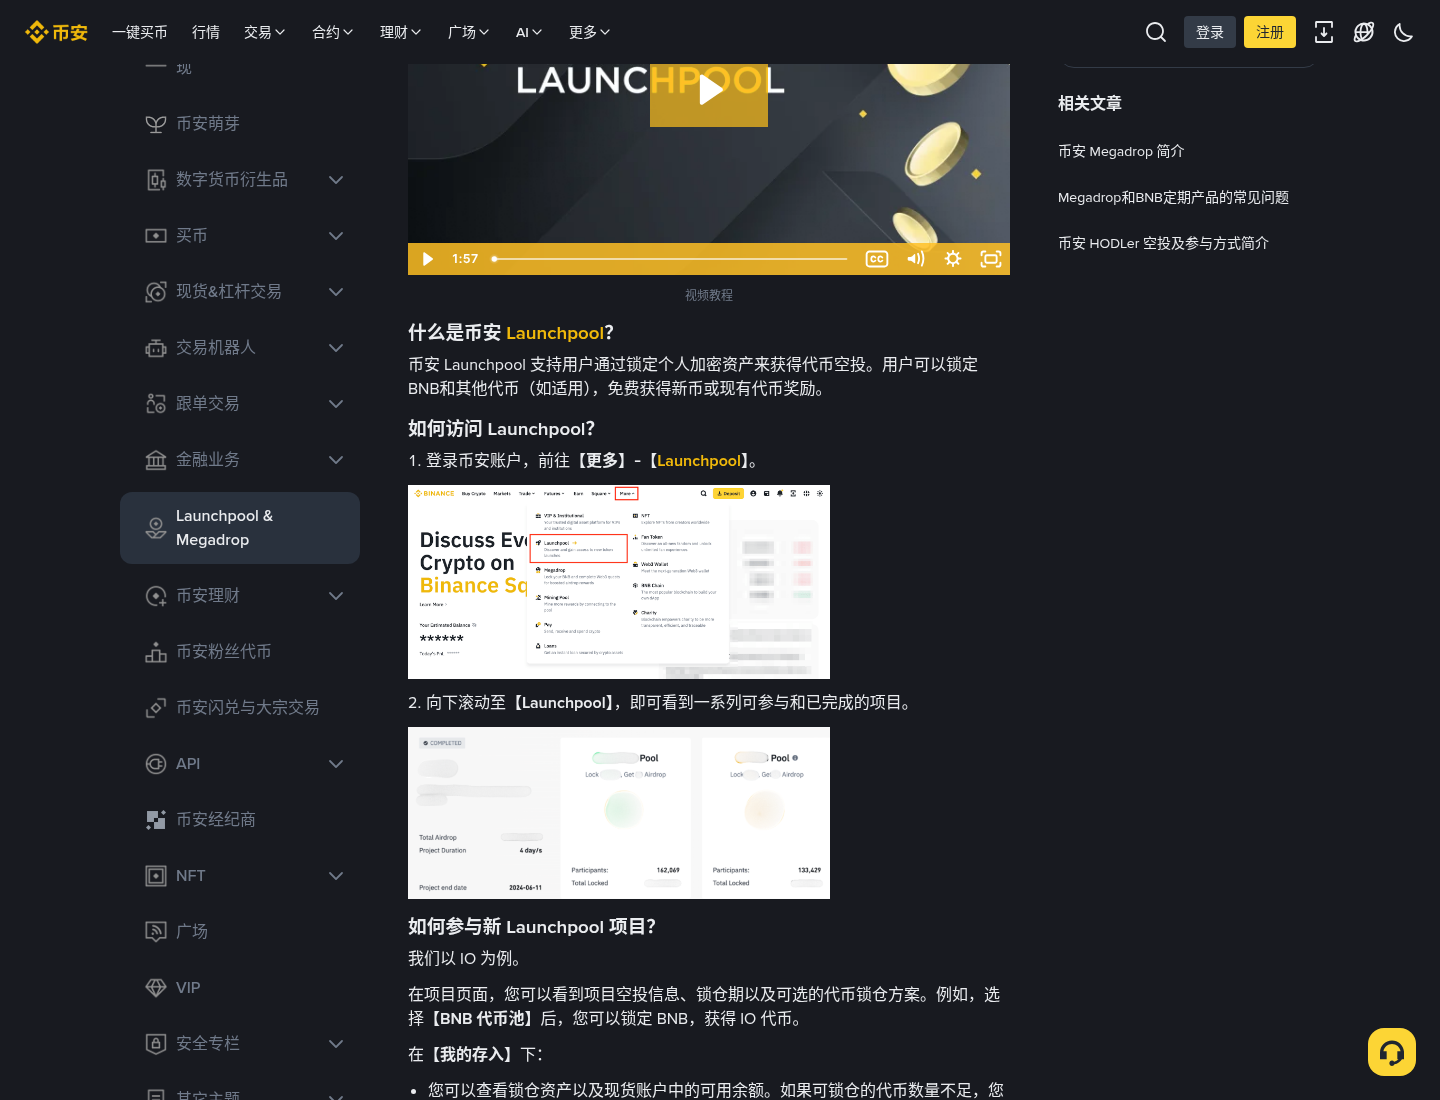Click the NFT sidebar icon

coord(156,876)
